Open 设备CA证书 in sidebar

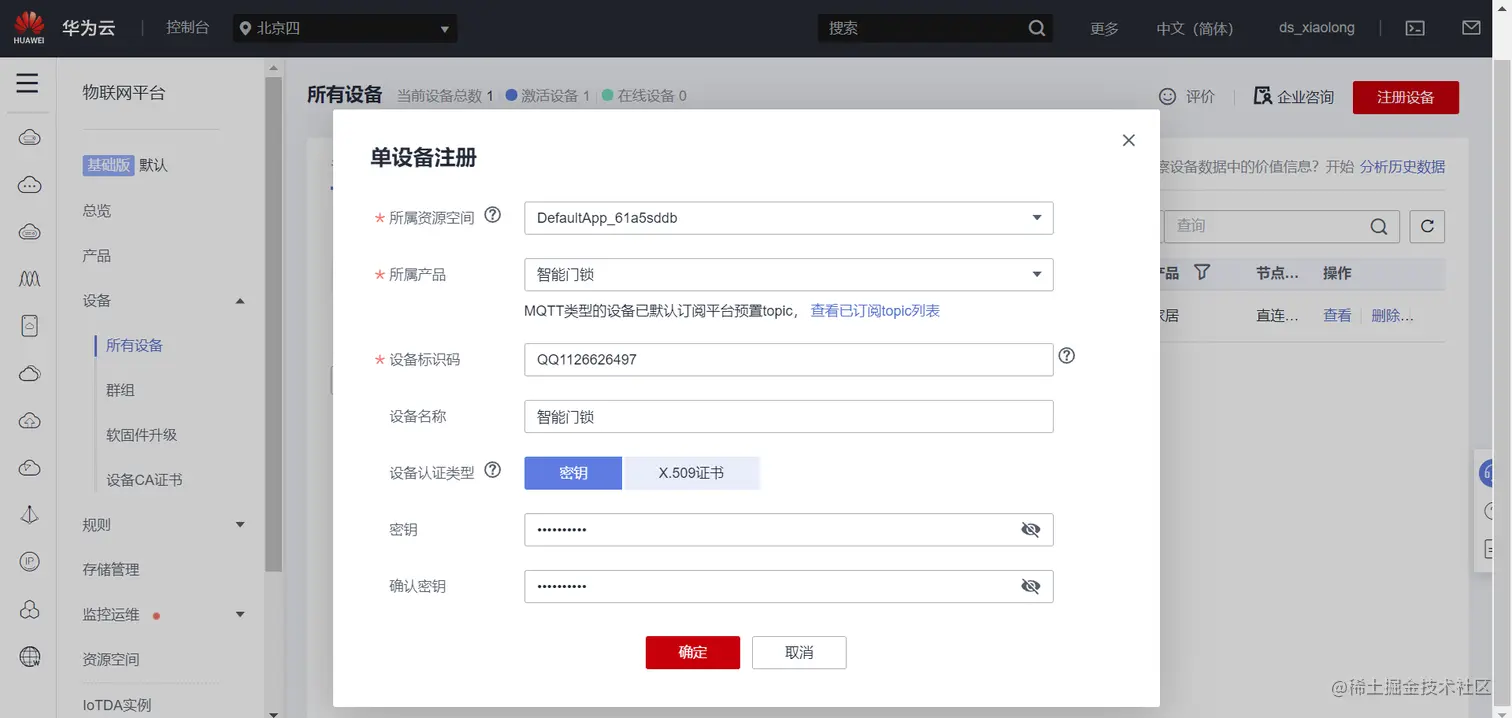[144, 480]
